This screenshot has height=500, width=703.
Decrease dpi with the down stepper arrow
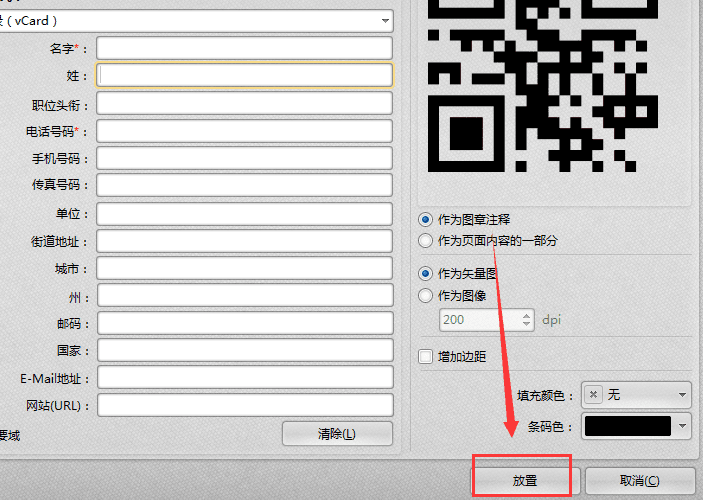tap(526, 324)
